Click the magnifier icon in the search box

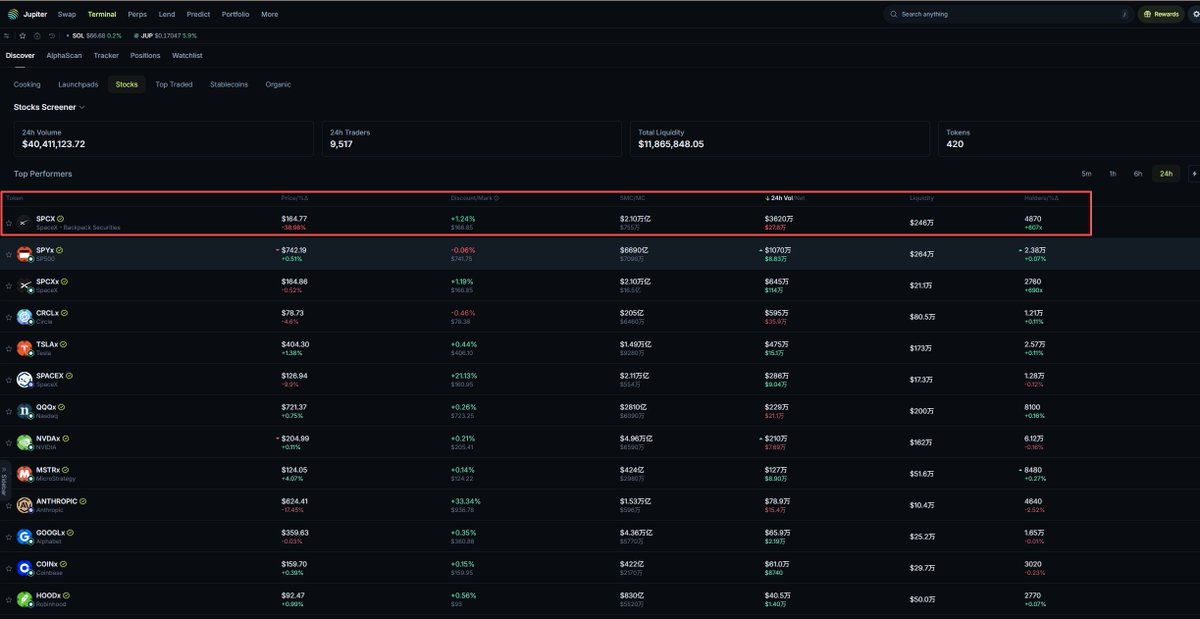tap(894, 14)
